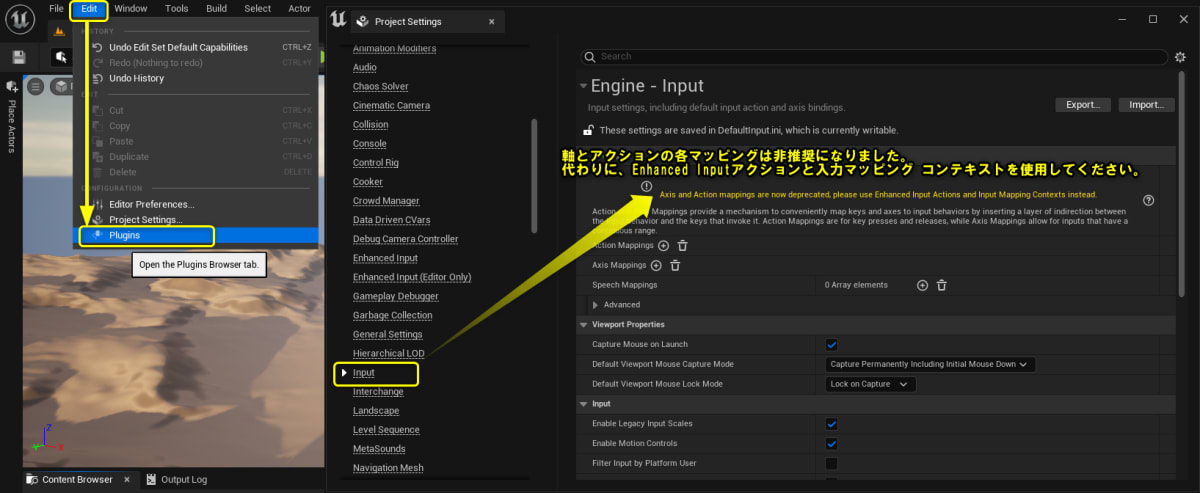Add a new Action Mapping
This screenshot has width=1200, height=493.
point(663,245)
